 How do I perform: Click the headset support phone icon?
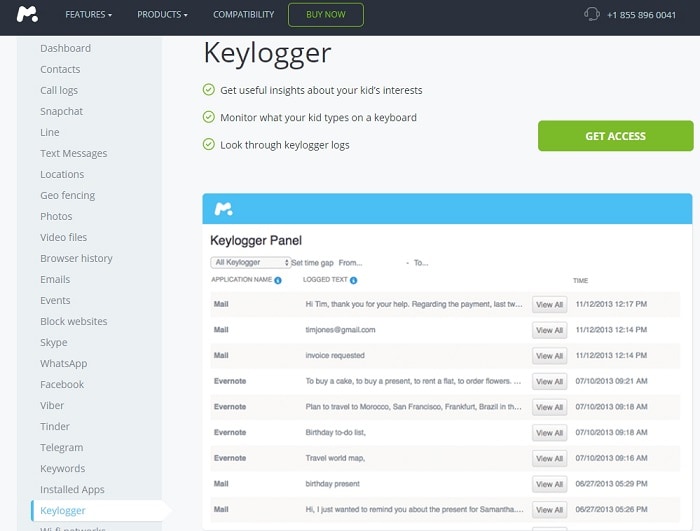pos(592,15)
